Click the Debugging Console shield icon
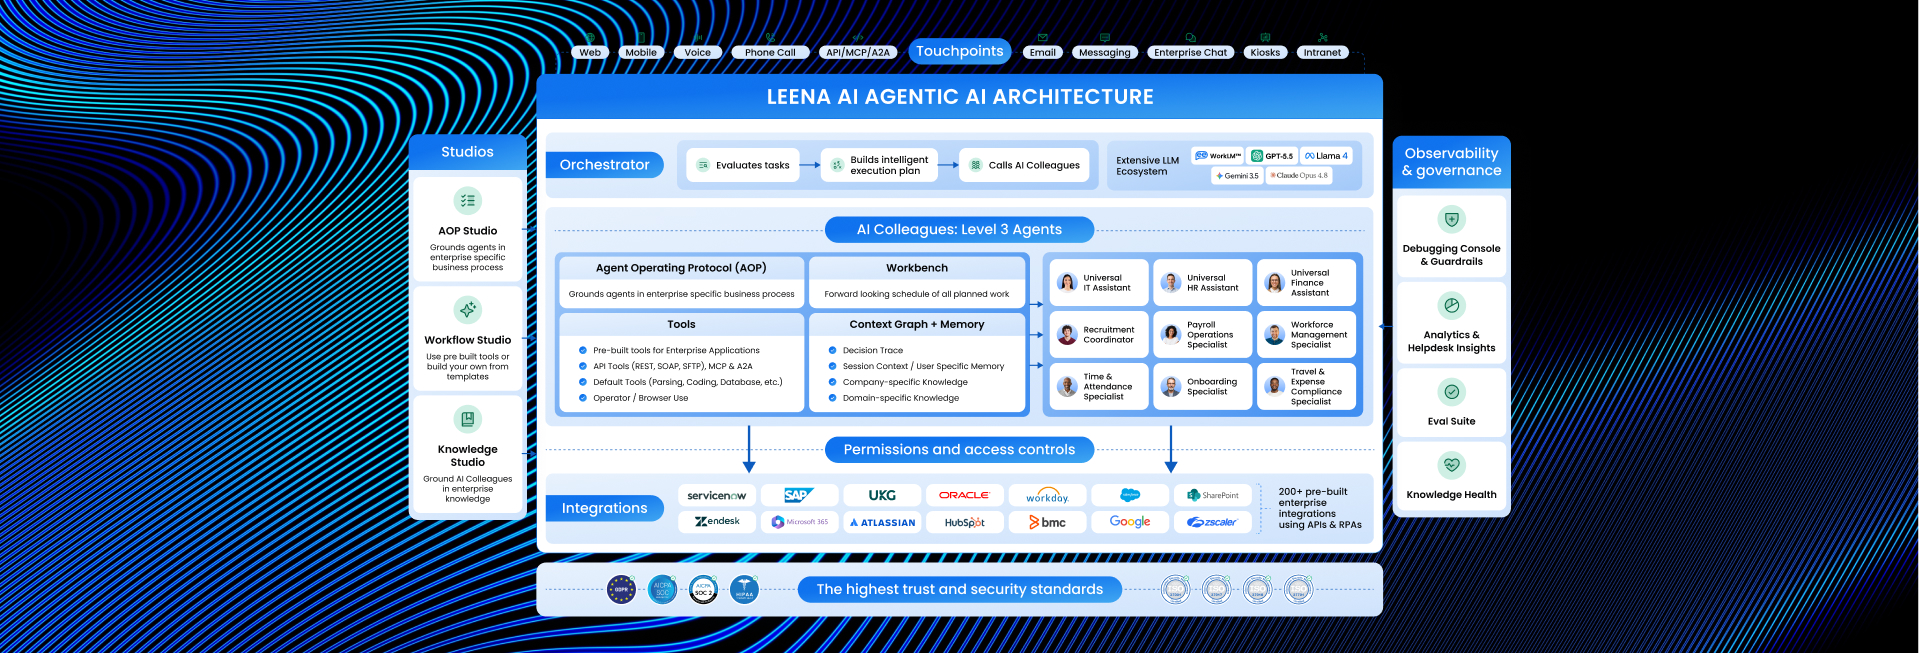 [1451, 219]
